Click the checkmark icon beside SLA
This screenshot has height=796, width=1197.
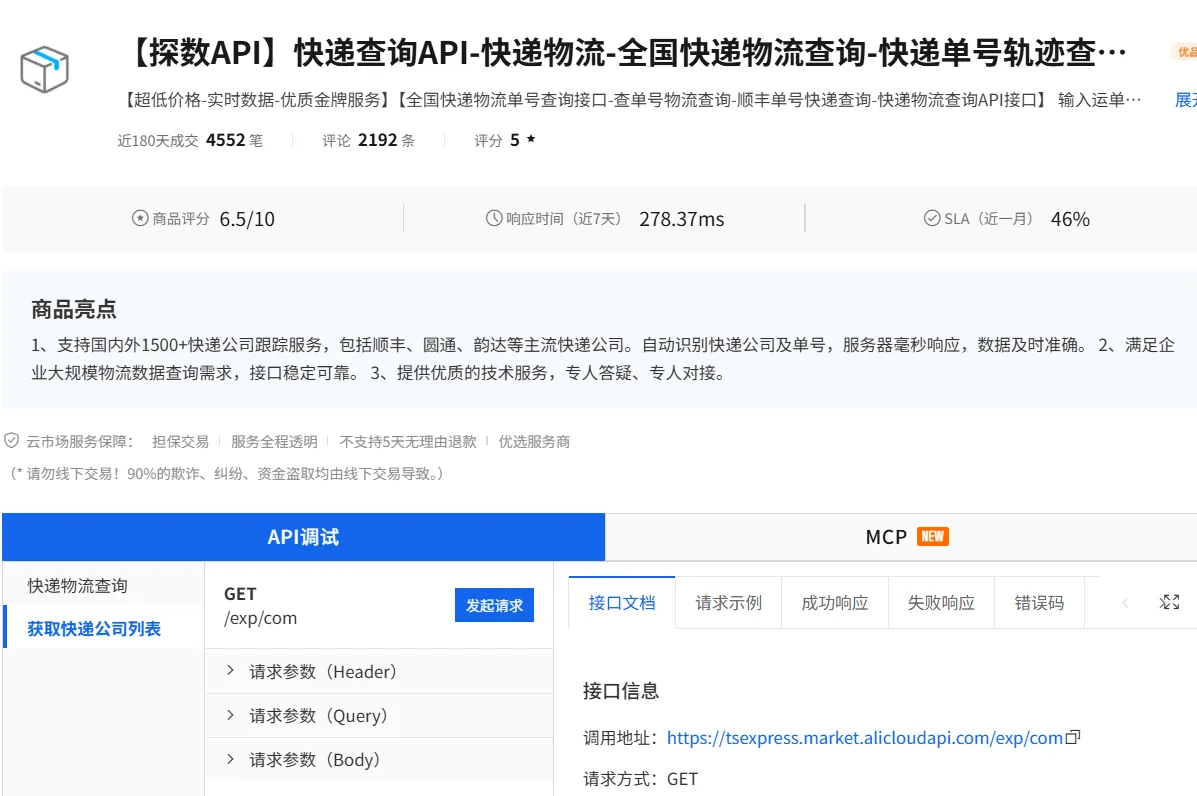click(931, 218)
